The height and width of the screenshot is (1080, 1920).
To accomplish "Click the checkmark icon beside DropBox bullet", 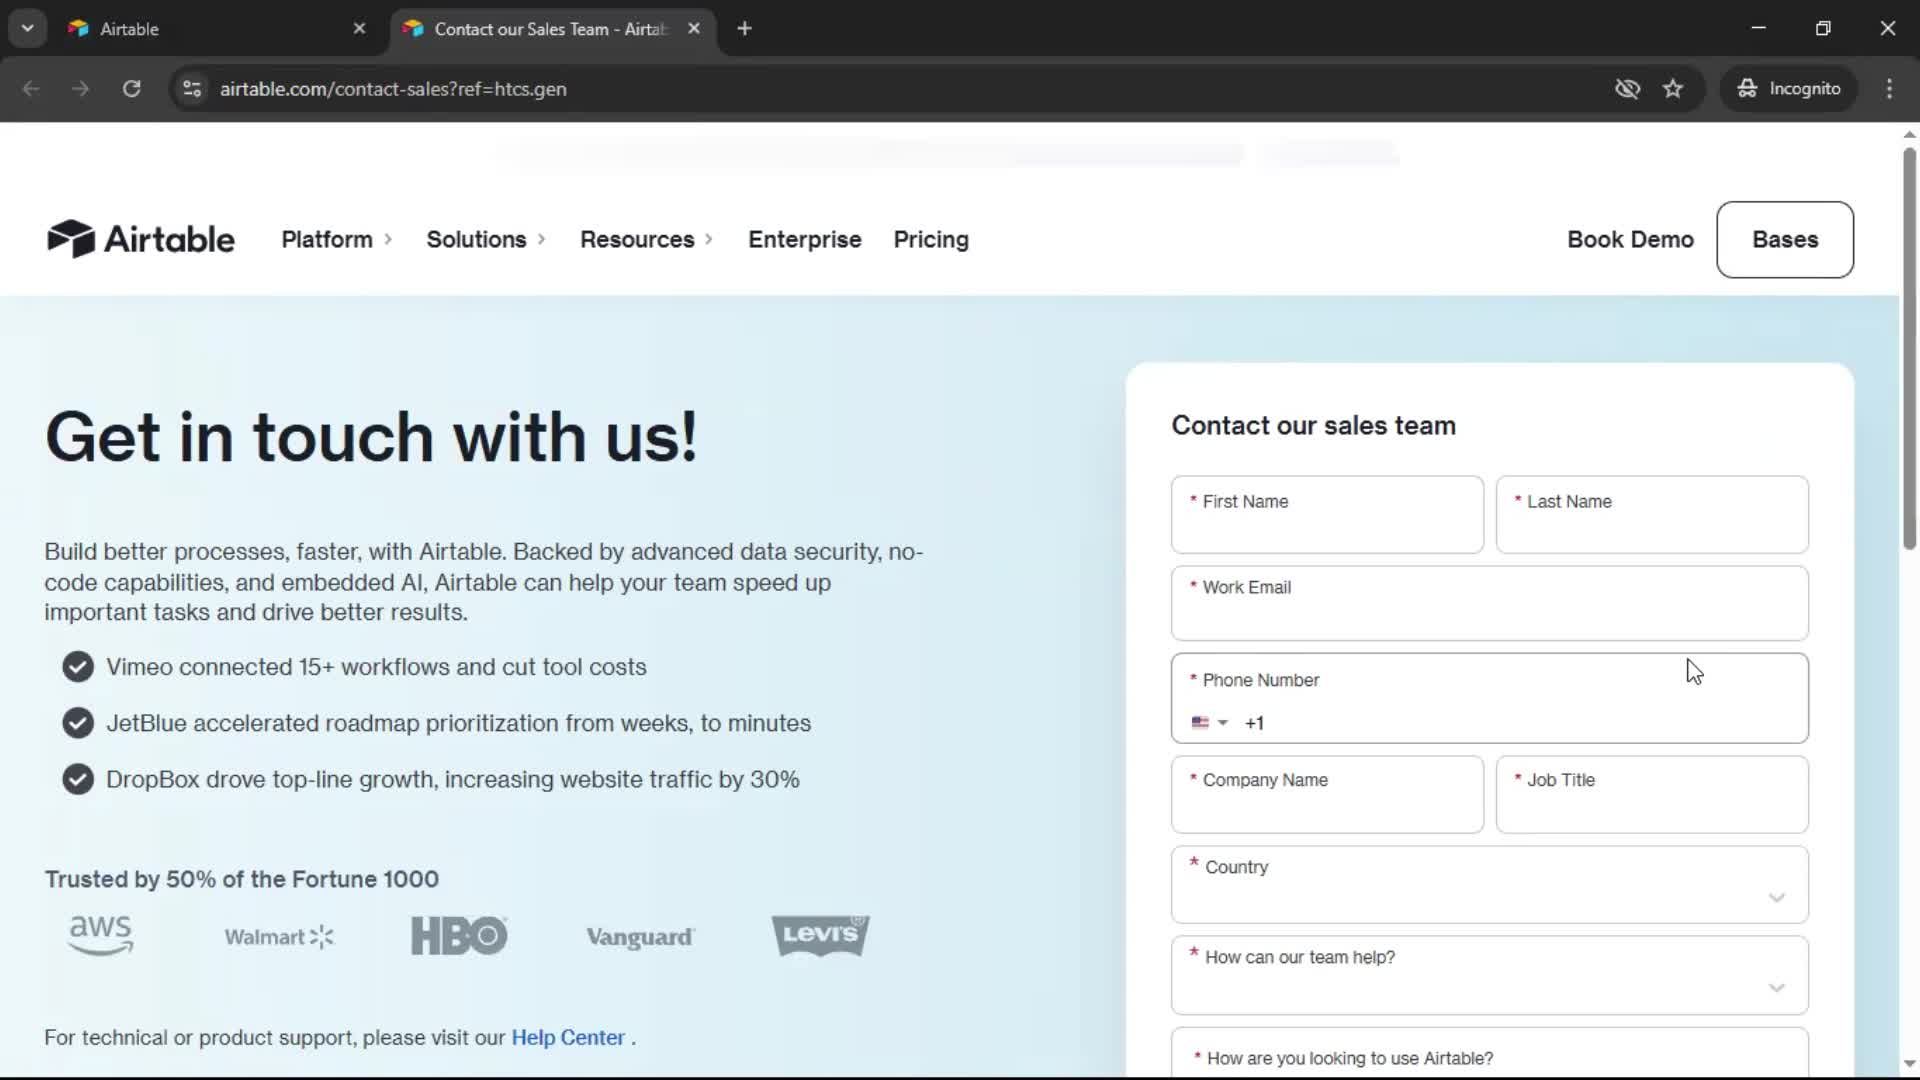I will tap(78, 779).
